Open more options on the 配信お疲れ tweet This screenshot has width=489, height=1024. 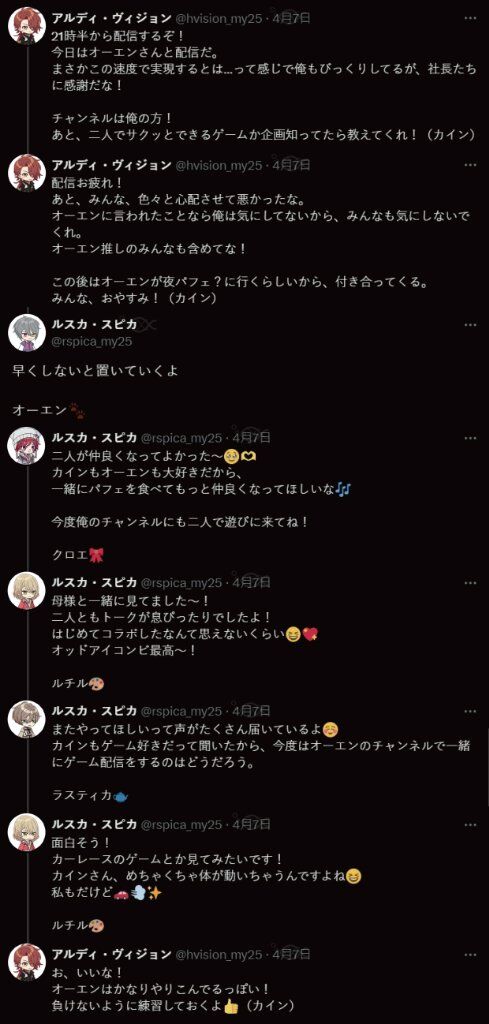click(470, 165)
